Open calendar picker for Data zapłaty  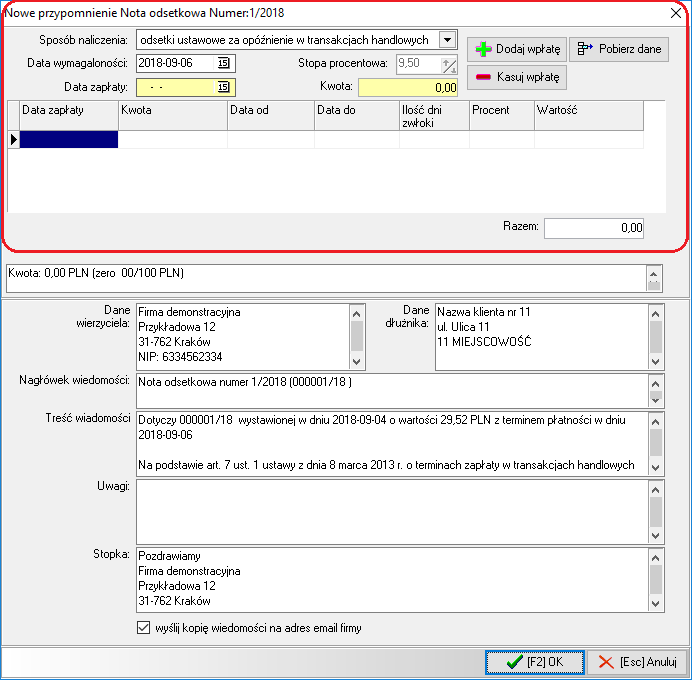pyautogui.click(x=223, y=87)
